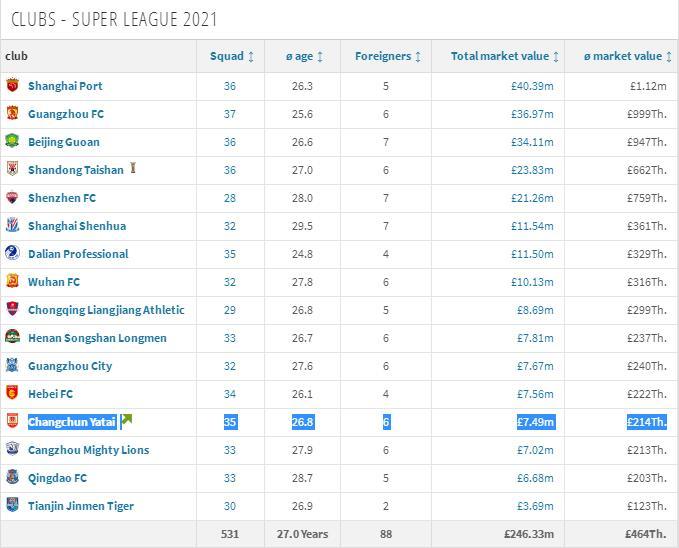Click the Chongqing Liangjiang Athletic crest
Viewport: 679px width, 548px height.
(x=12, y=308)
